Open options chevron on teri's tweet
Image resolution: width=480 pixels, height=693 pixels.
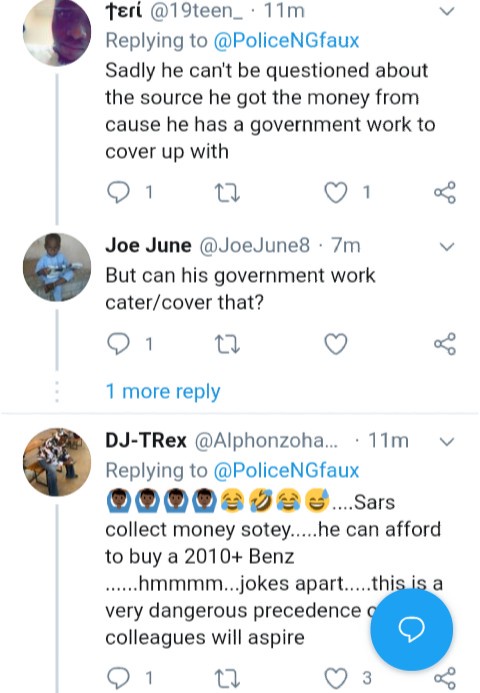pos(447,11)
